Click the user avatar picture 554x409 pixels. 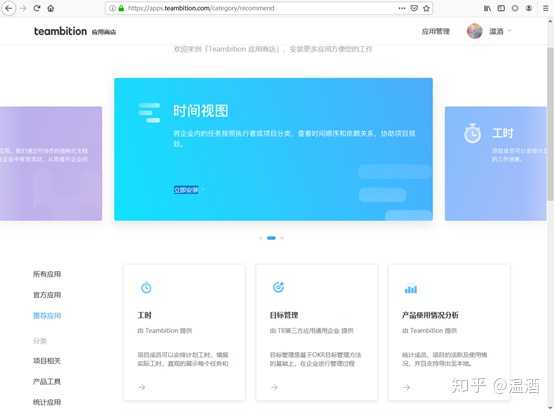pyautogui.click(x=475, y=31)
